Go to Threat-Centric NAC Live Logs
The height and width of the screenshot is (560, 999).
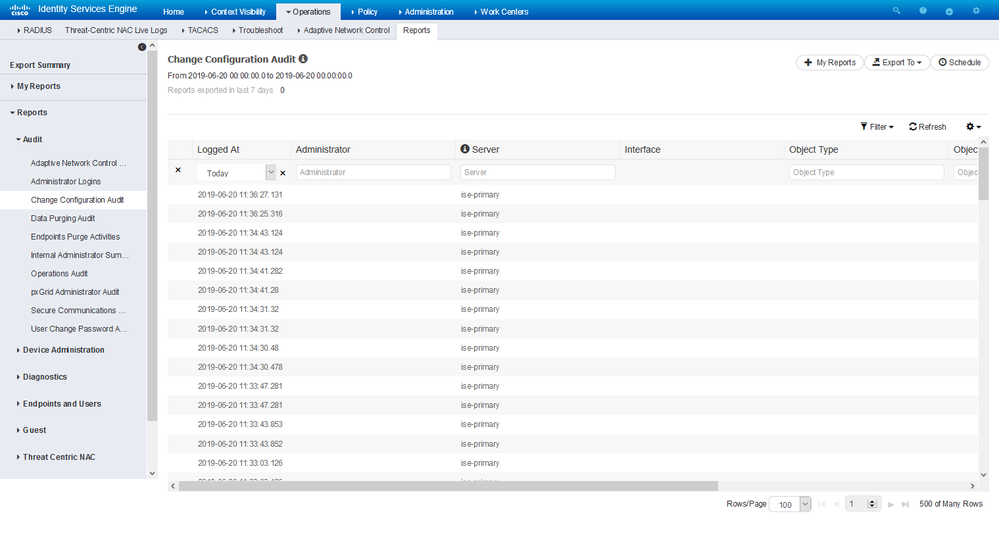click(x=116, y=30)
